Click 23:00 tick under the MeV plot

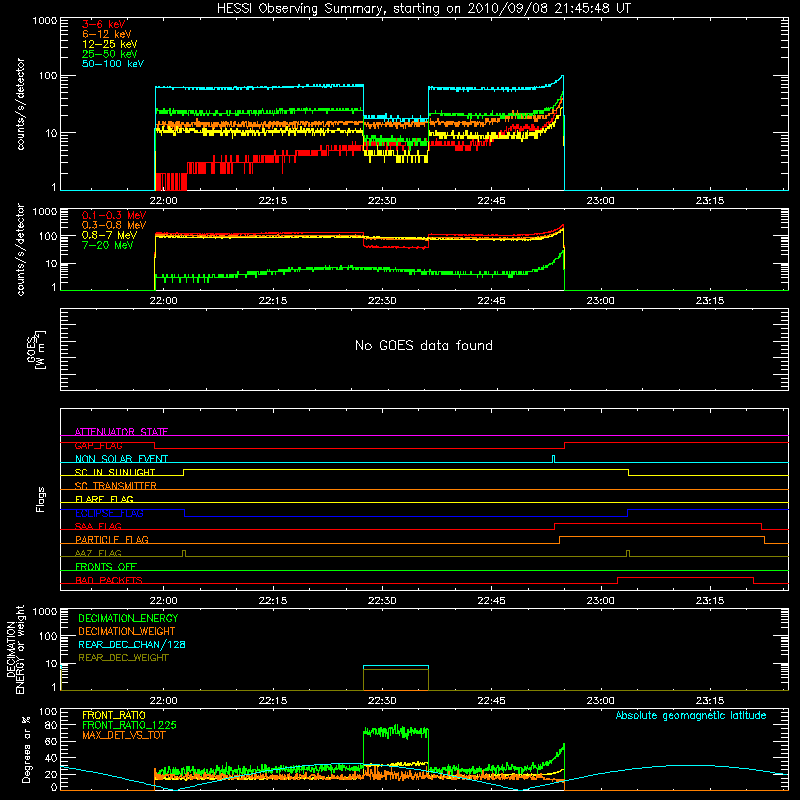click(x=600, y=301)
